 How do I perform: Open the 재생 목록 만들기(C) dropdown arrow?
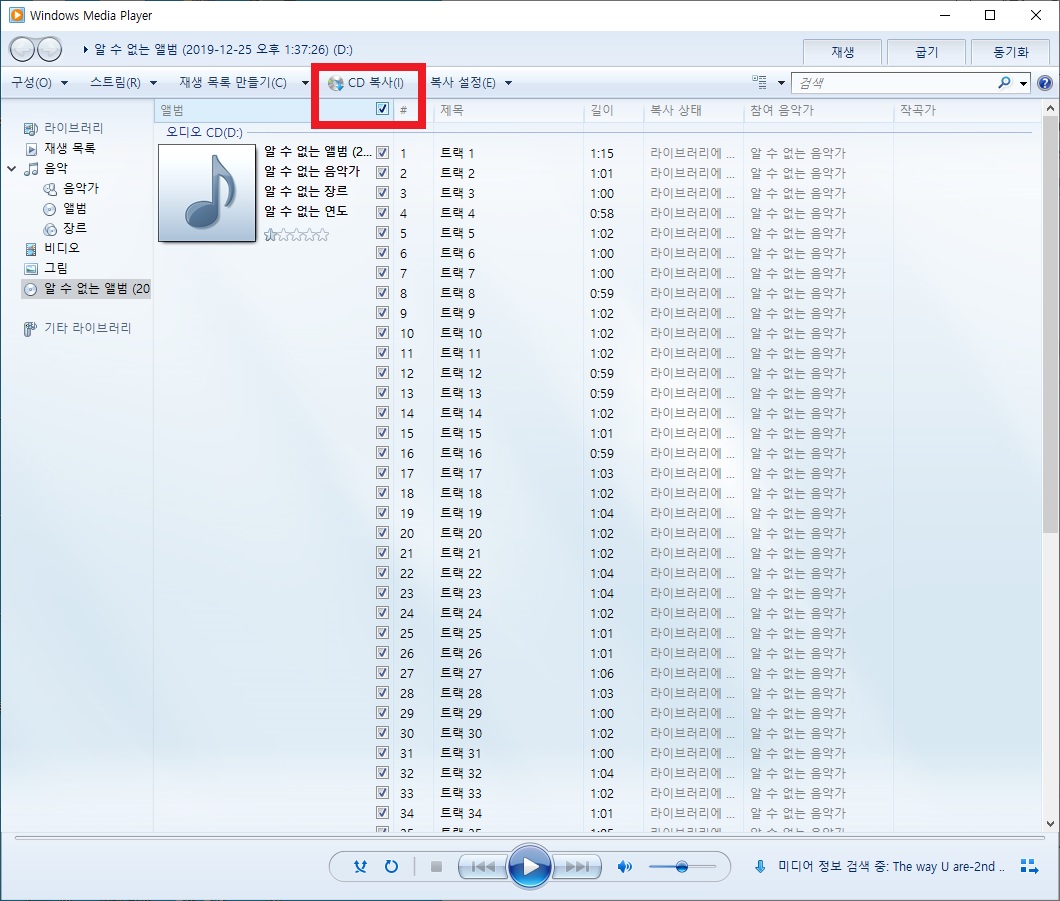pyautogui.click(x=306, y=82)
